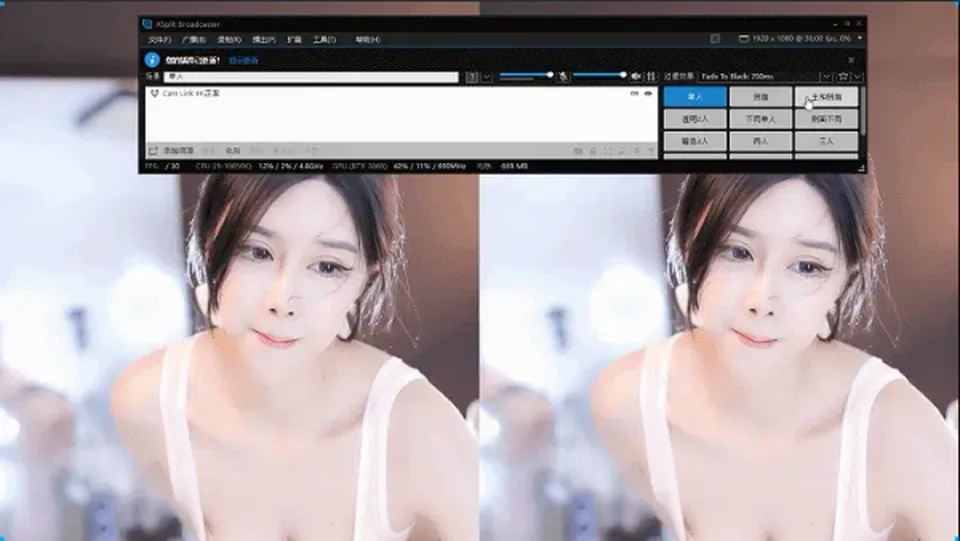Open the dropdown next to the scene number button
The width and height of the screenshot is (960, 541).
(x=487, y=77)
